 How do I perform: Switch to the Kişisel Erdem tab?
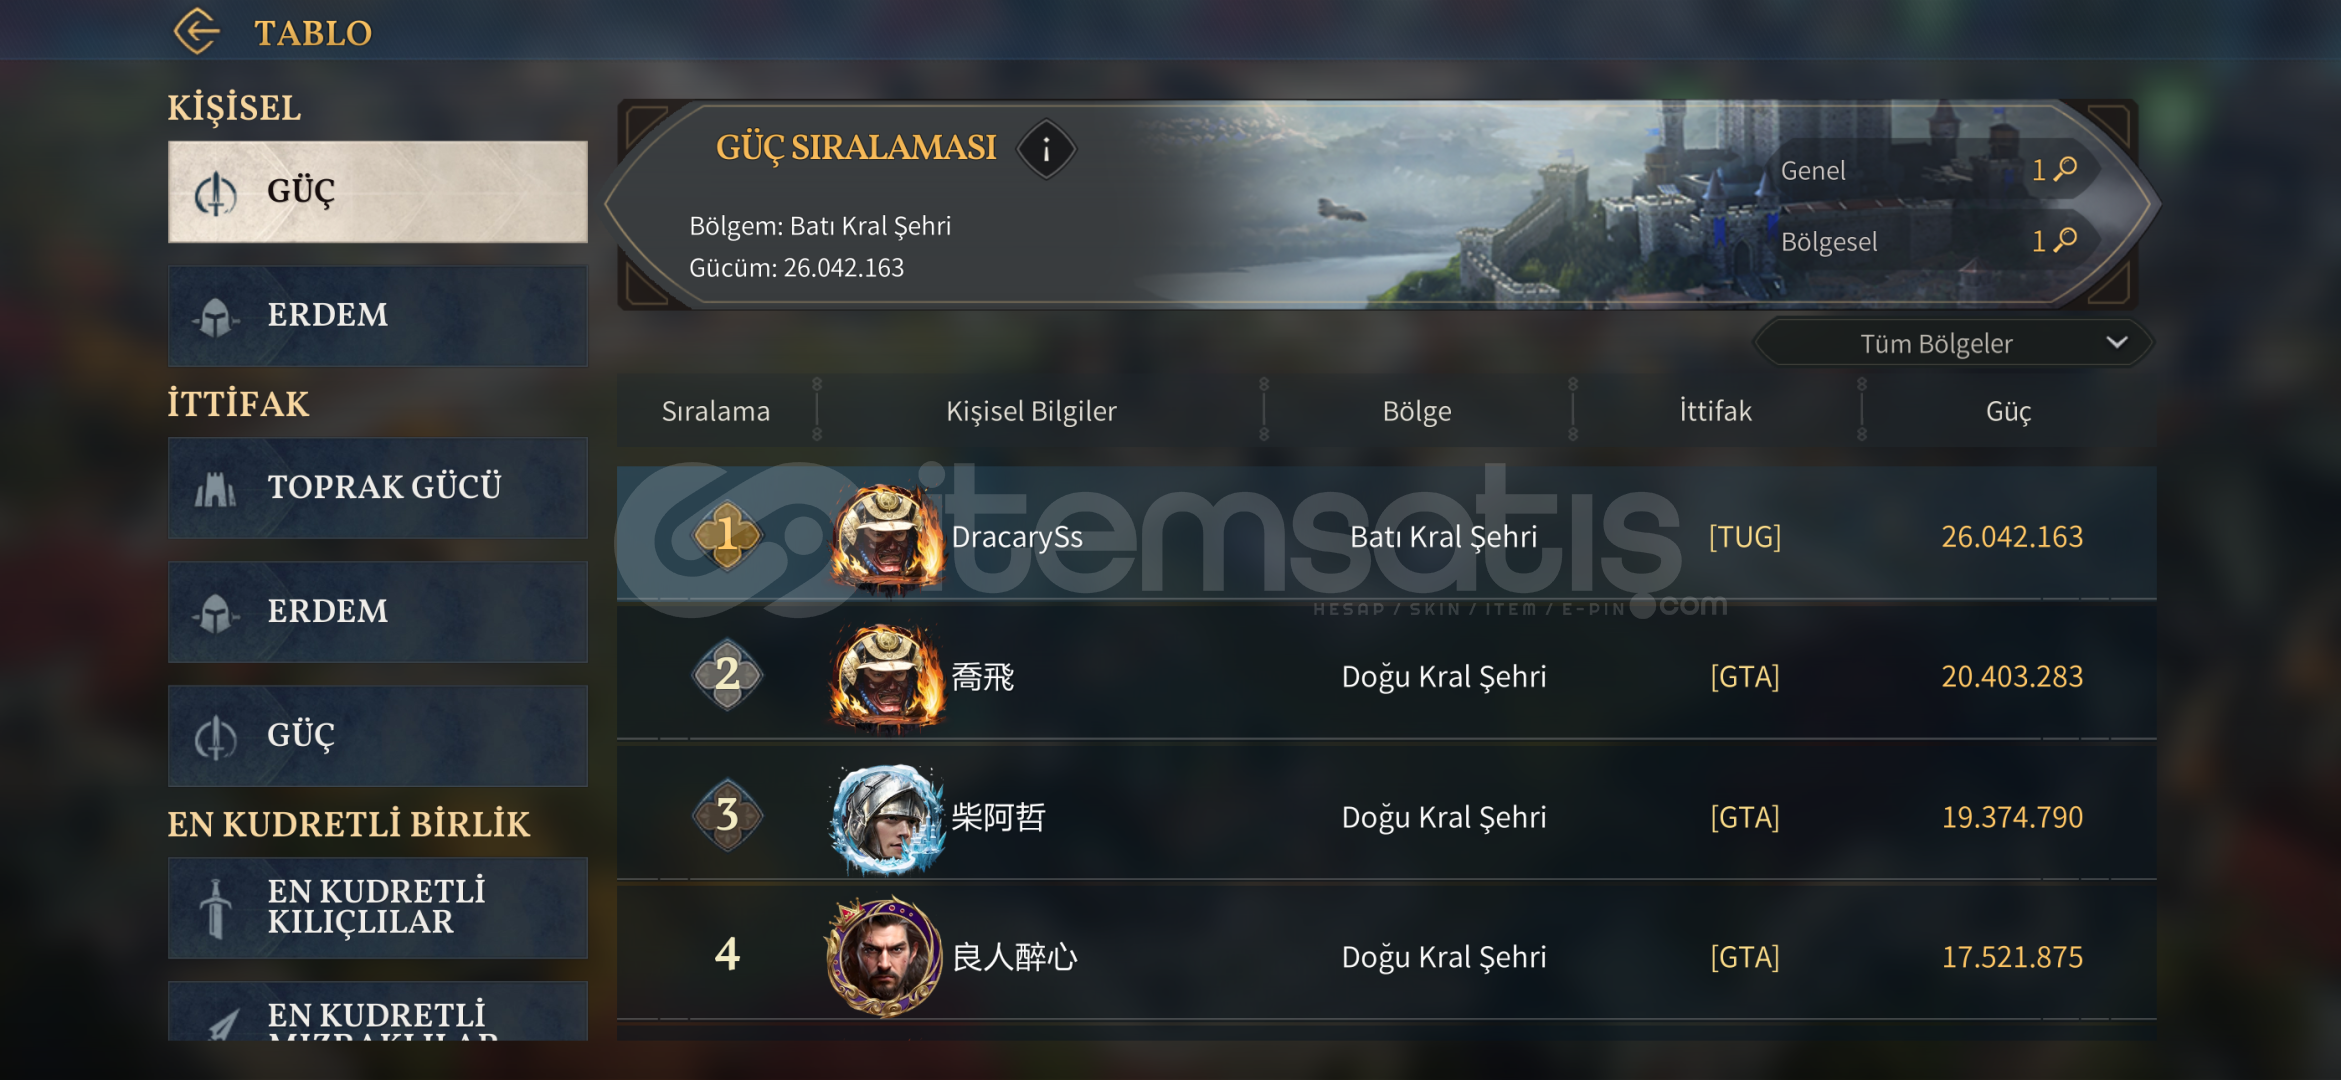[x=378, y=315]
